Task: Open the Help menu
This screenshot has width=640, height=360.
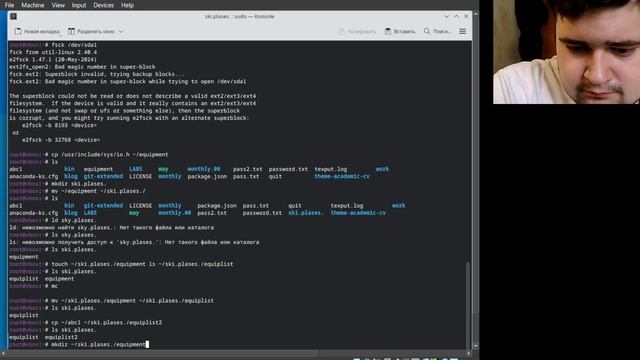Action: [127, 5]
